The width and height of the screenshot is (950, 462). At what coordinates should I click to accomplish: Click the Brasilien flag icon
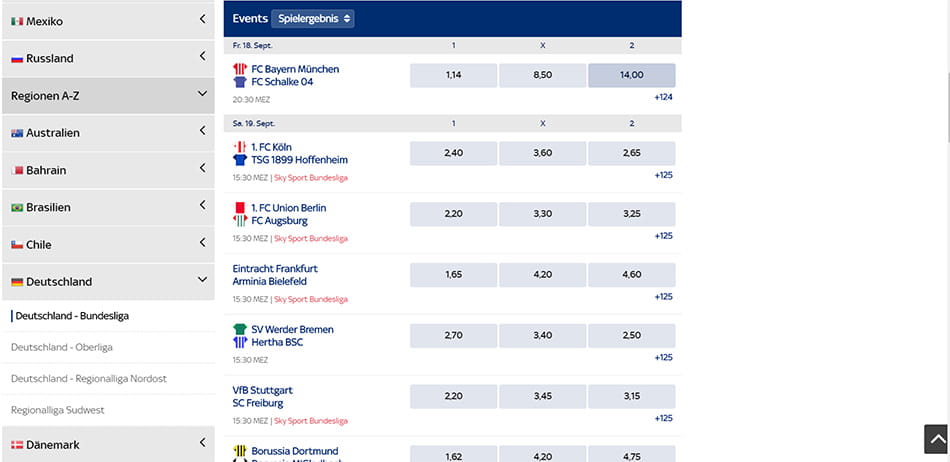pyautogui.click(x=17, y=208)
